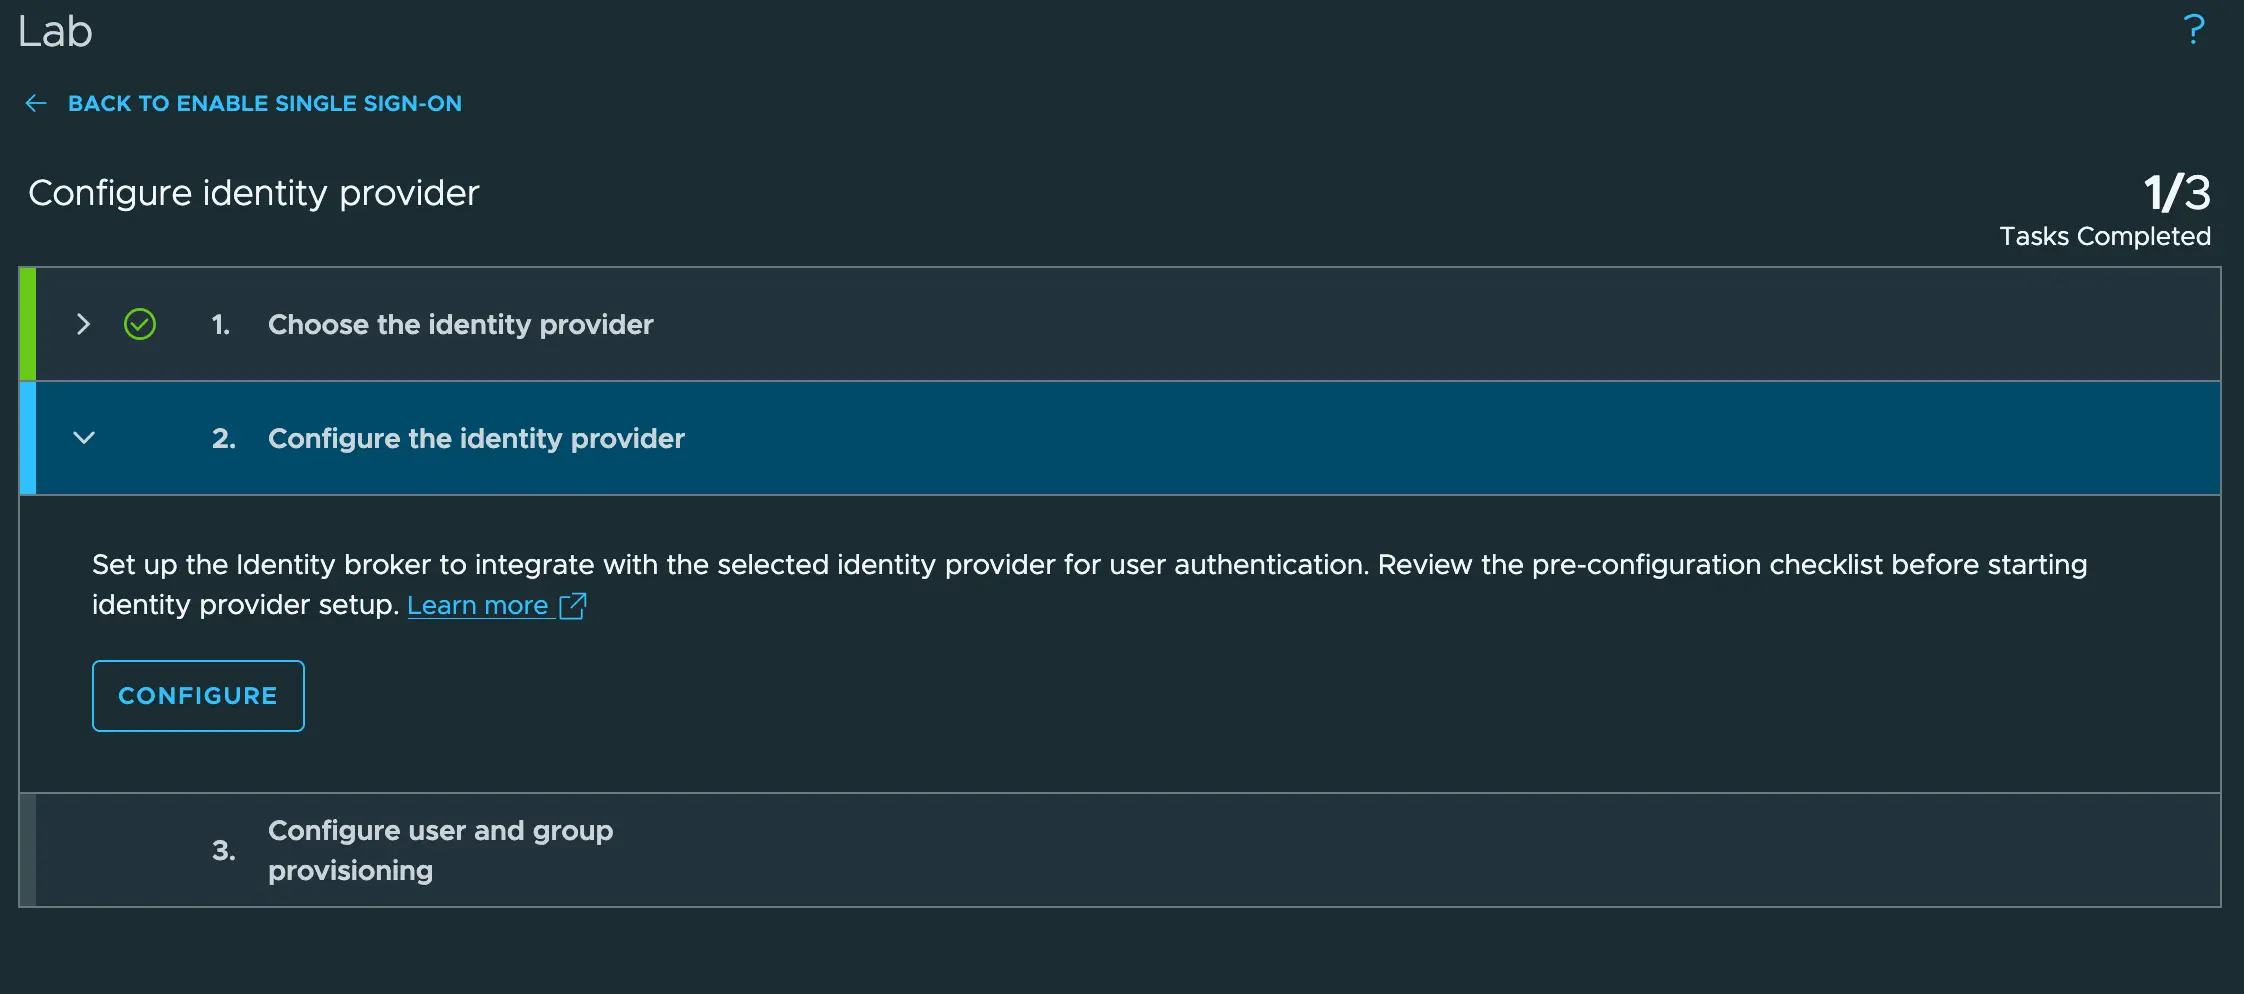
Task: Click the blue progress bar beside step 2
Action: [x=27, y=438]
